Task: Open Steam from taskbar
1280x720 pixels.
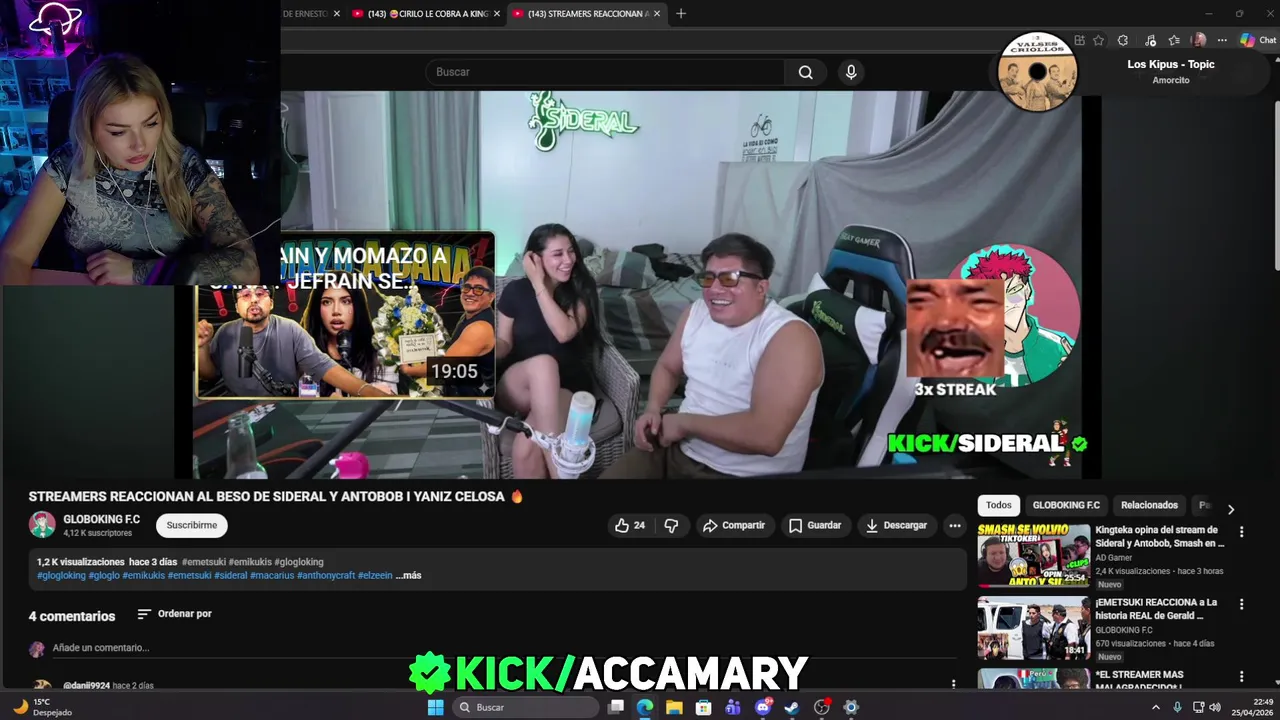Action: pos(792,707)
